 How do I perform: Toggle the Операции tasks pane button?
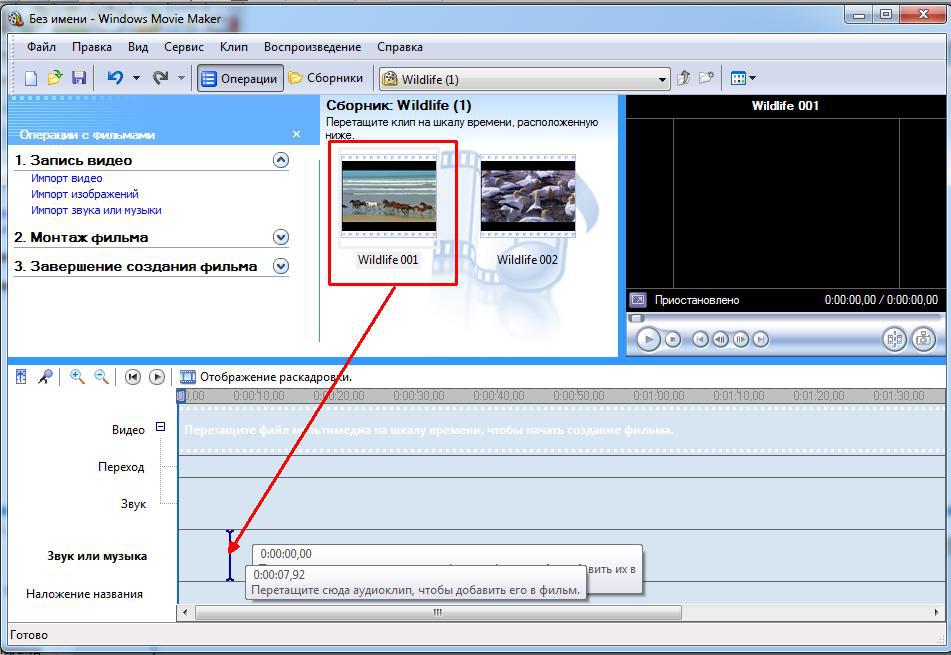point(240,78)
